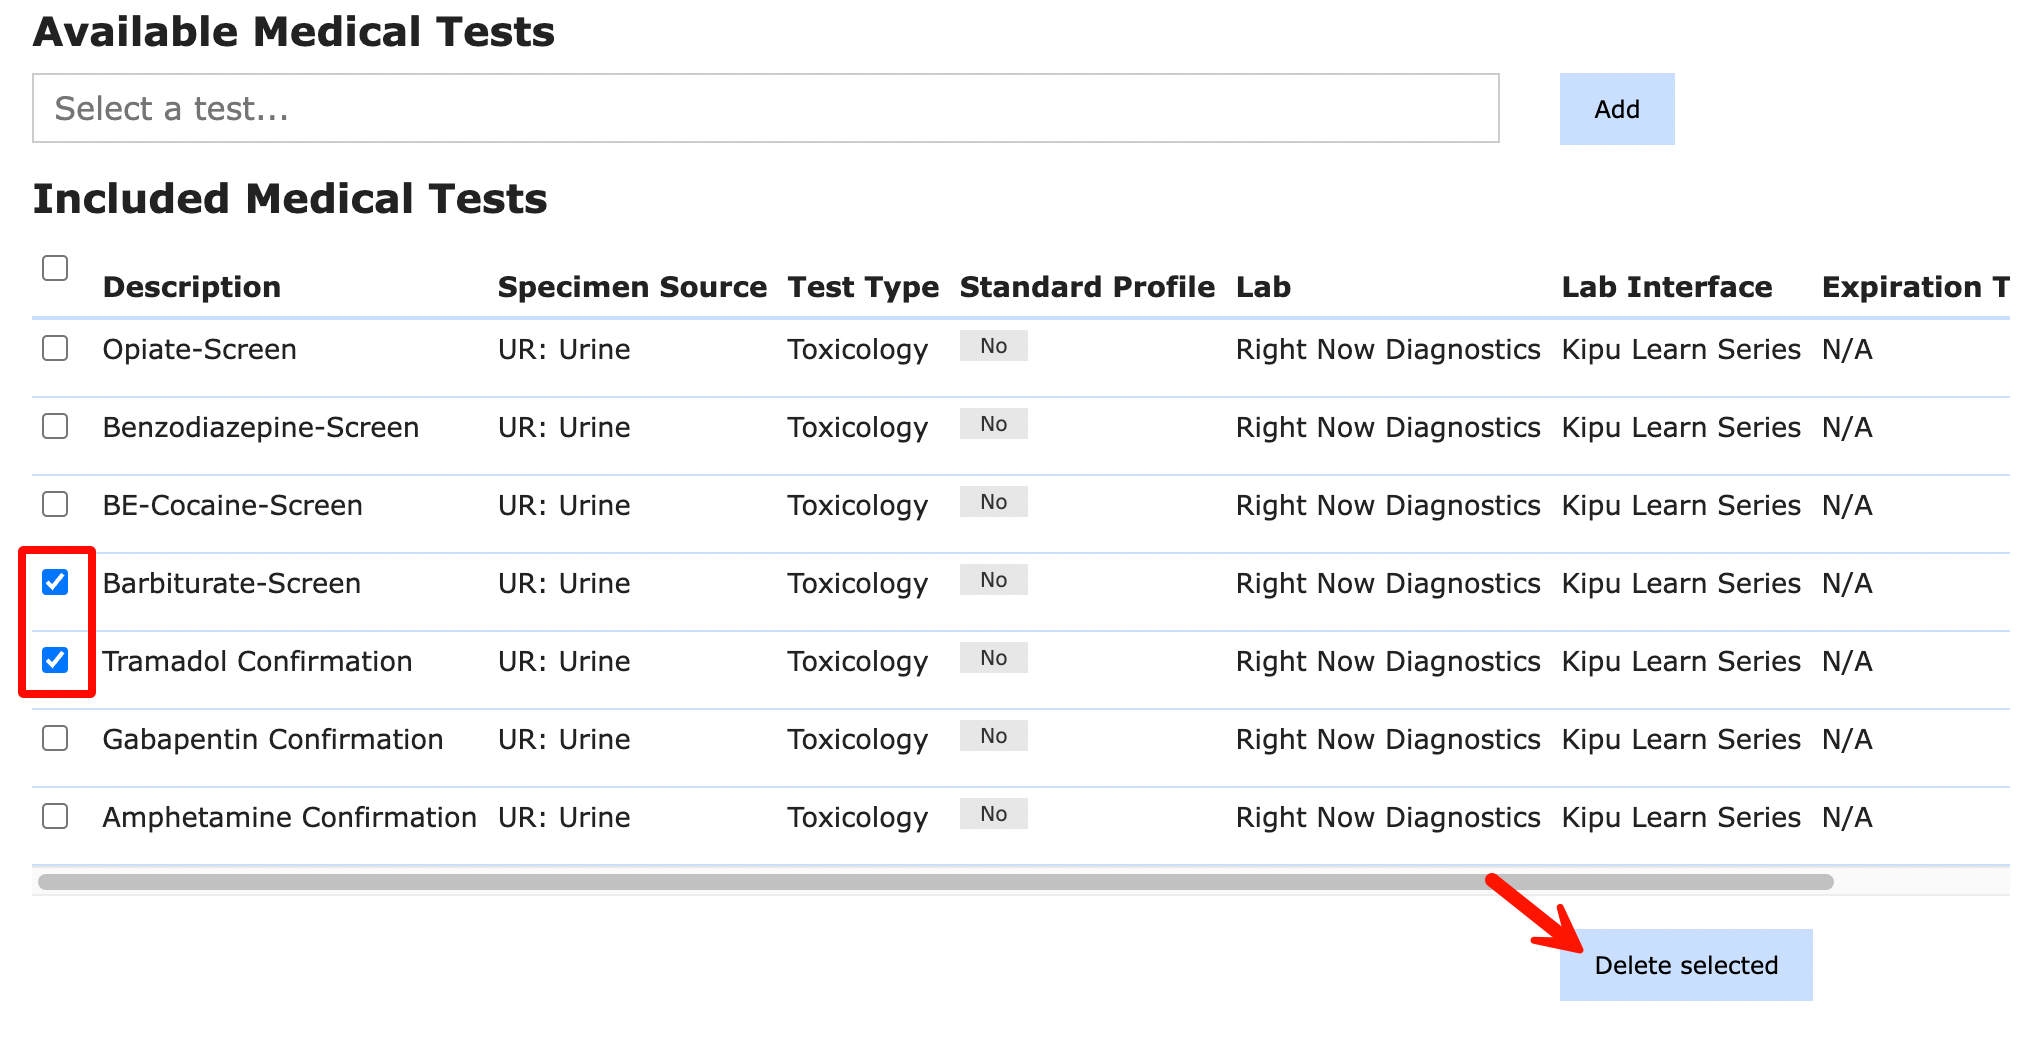The image size is (2032, 1064).
Task: Click the Description column header
Action: (191, 287)
